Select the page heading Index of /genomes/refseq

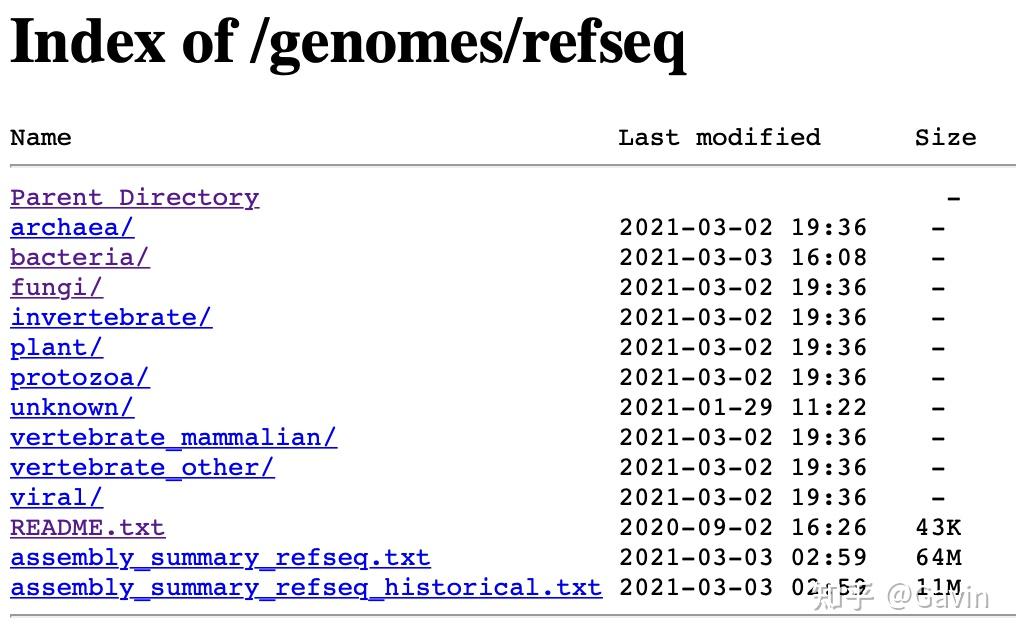pyautogui.click(x=347, y=42)
